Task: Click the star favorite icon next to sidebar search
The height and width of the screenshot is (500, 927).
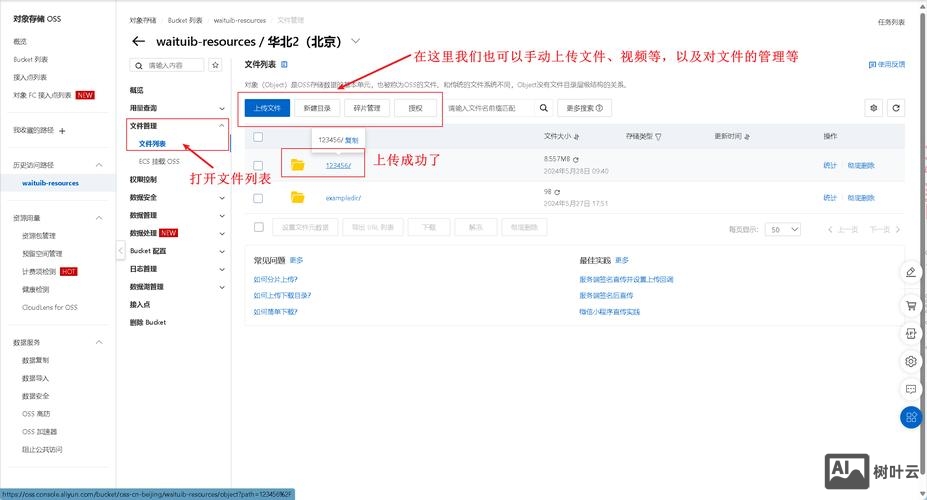Action: point(216,65)
